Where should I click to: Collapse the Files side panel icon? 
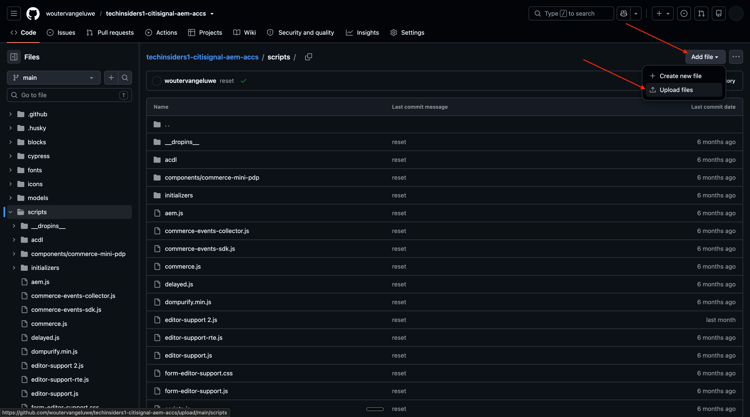14,57
